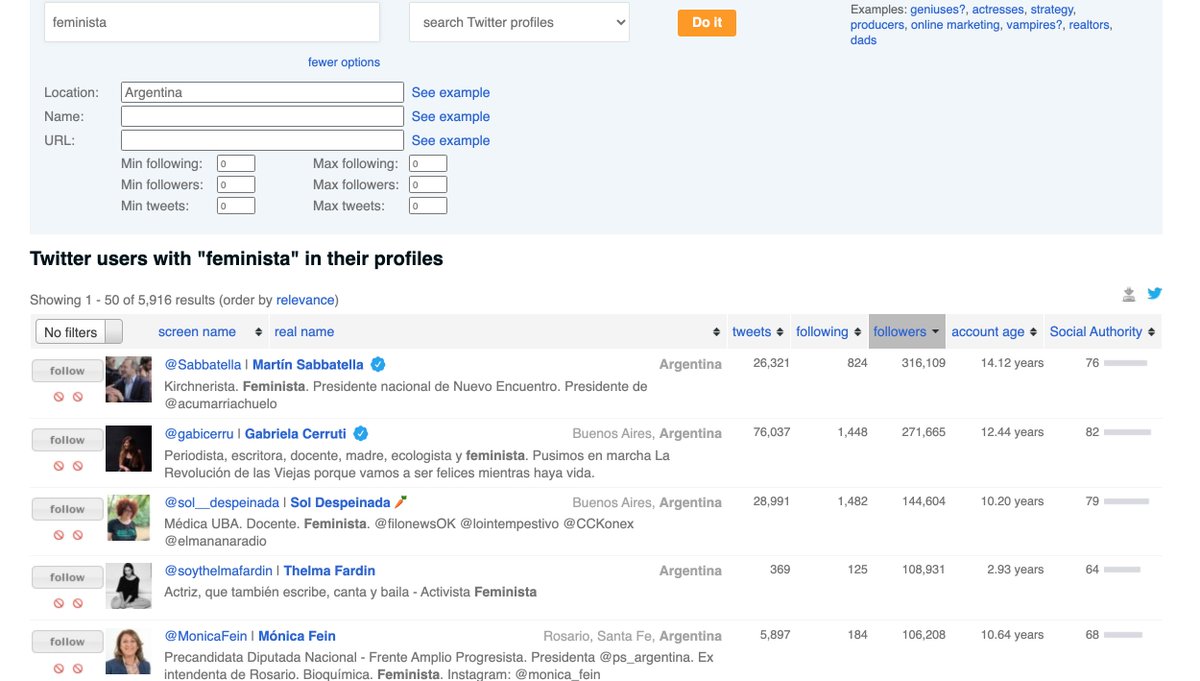Focus the Min following field
1200x681 pixels.
point(236,163)
